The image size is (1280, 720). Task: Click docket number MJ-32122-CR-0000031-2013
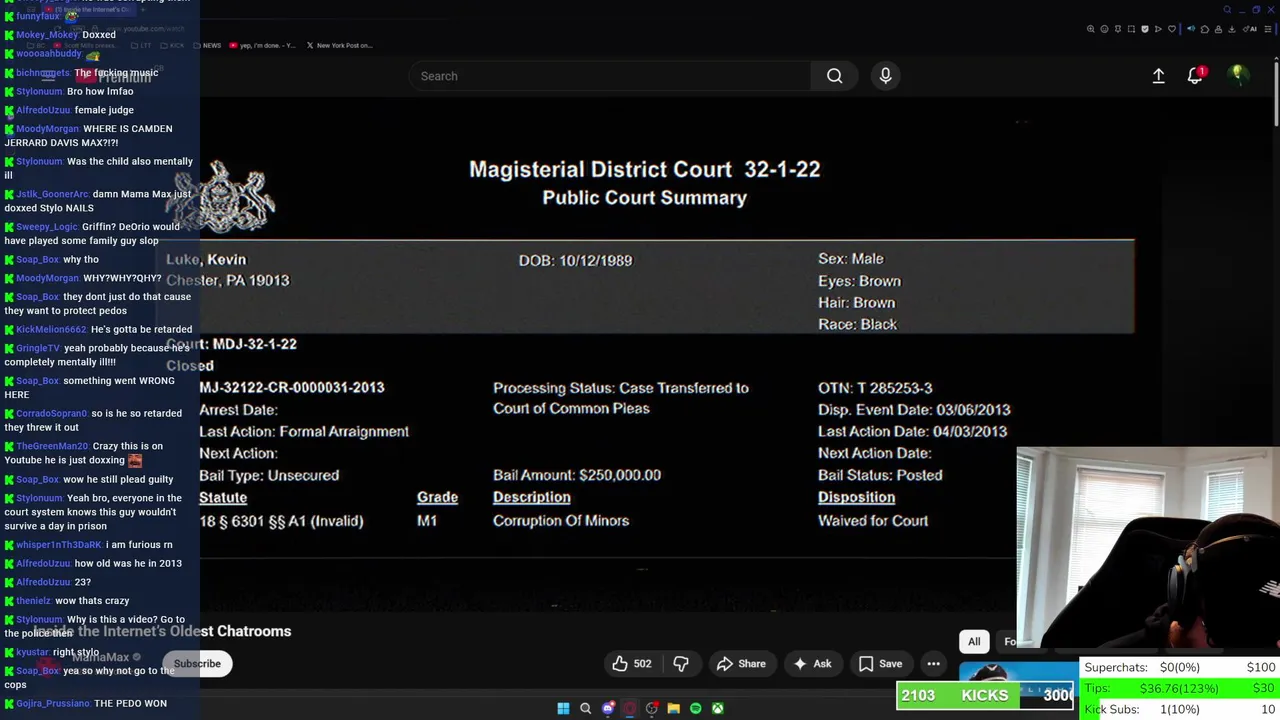coord(291,387)
